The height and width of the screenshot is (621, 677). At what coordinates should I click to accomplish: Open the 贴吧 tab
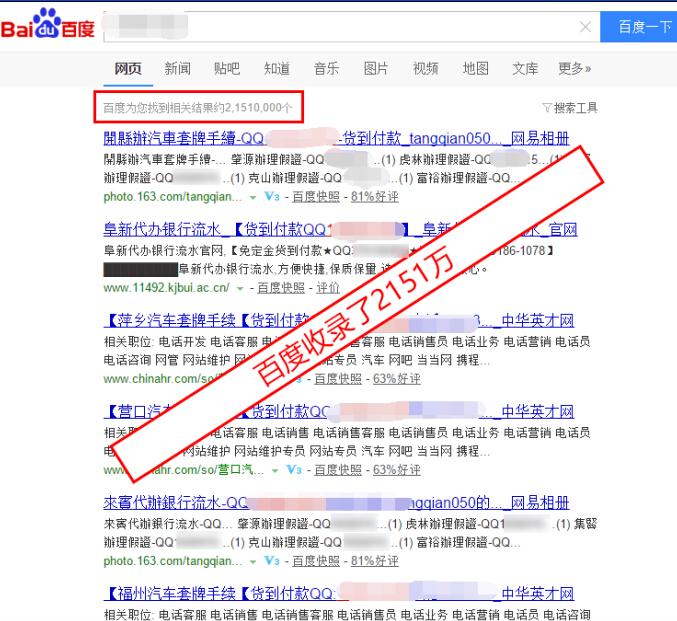[227, 68]
